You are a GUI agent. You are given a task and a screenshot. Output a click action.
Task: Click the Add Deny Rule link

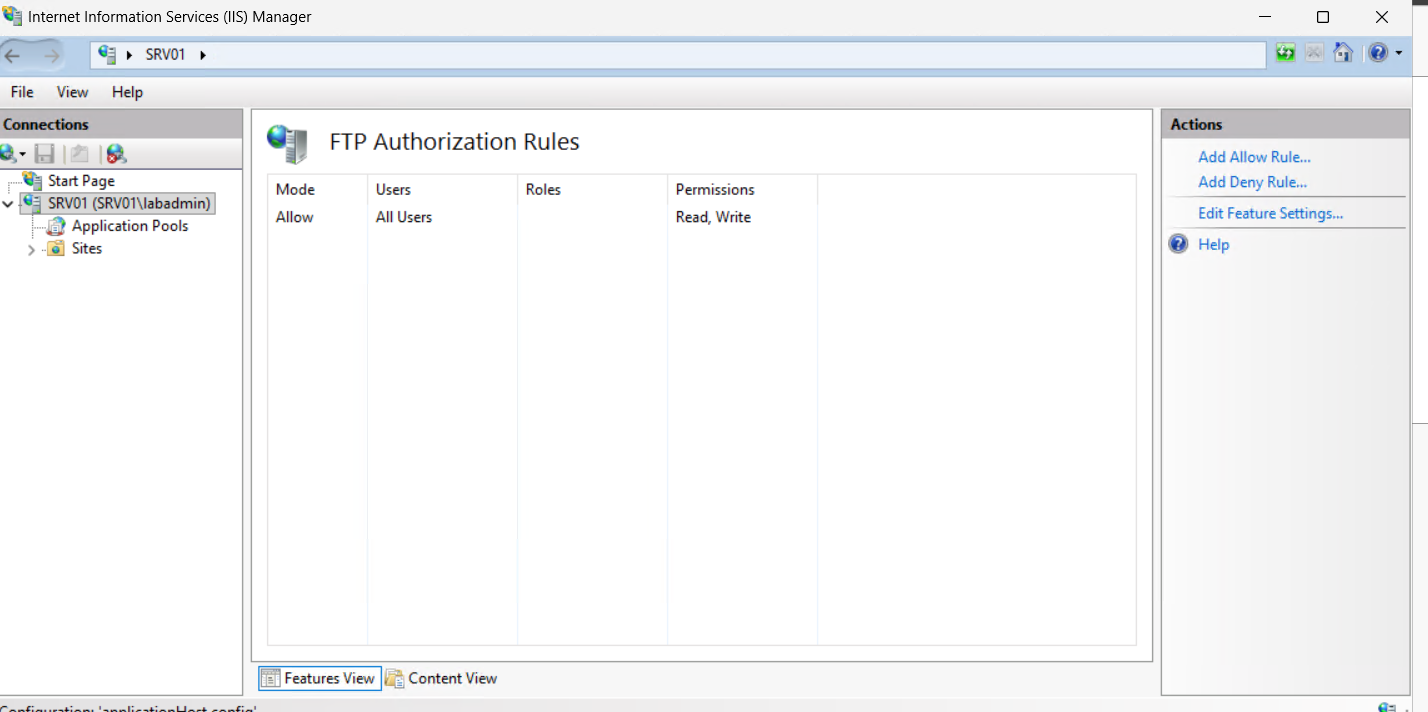click(1252, 182)
